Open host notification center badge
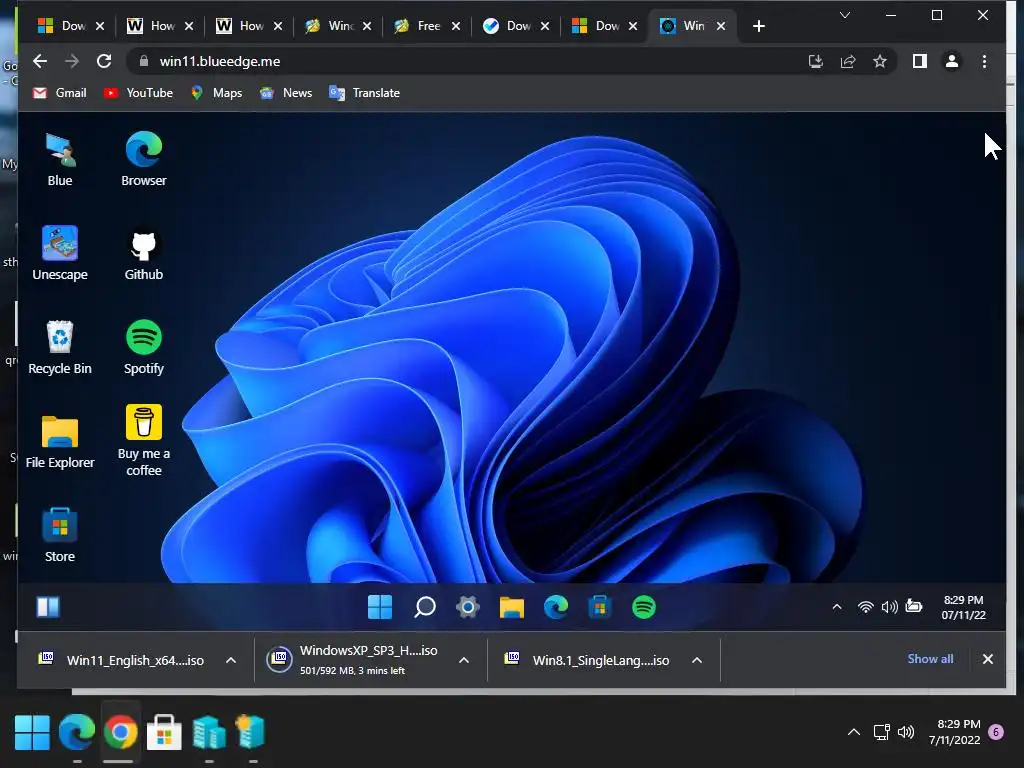 [996, 732]
